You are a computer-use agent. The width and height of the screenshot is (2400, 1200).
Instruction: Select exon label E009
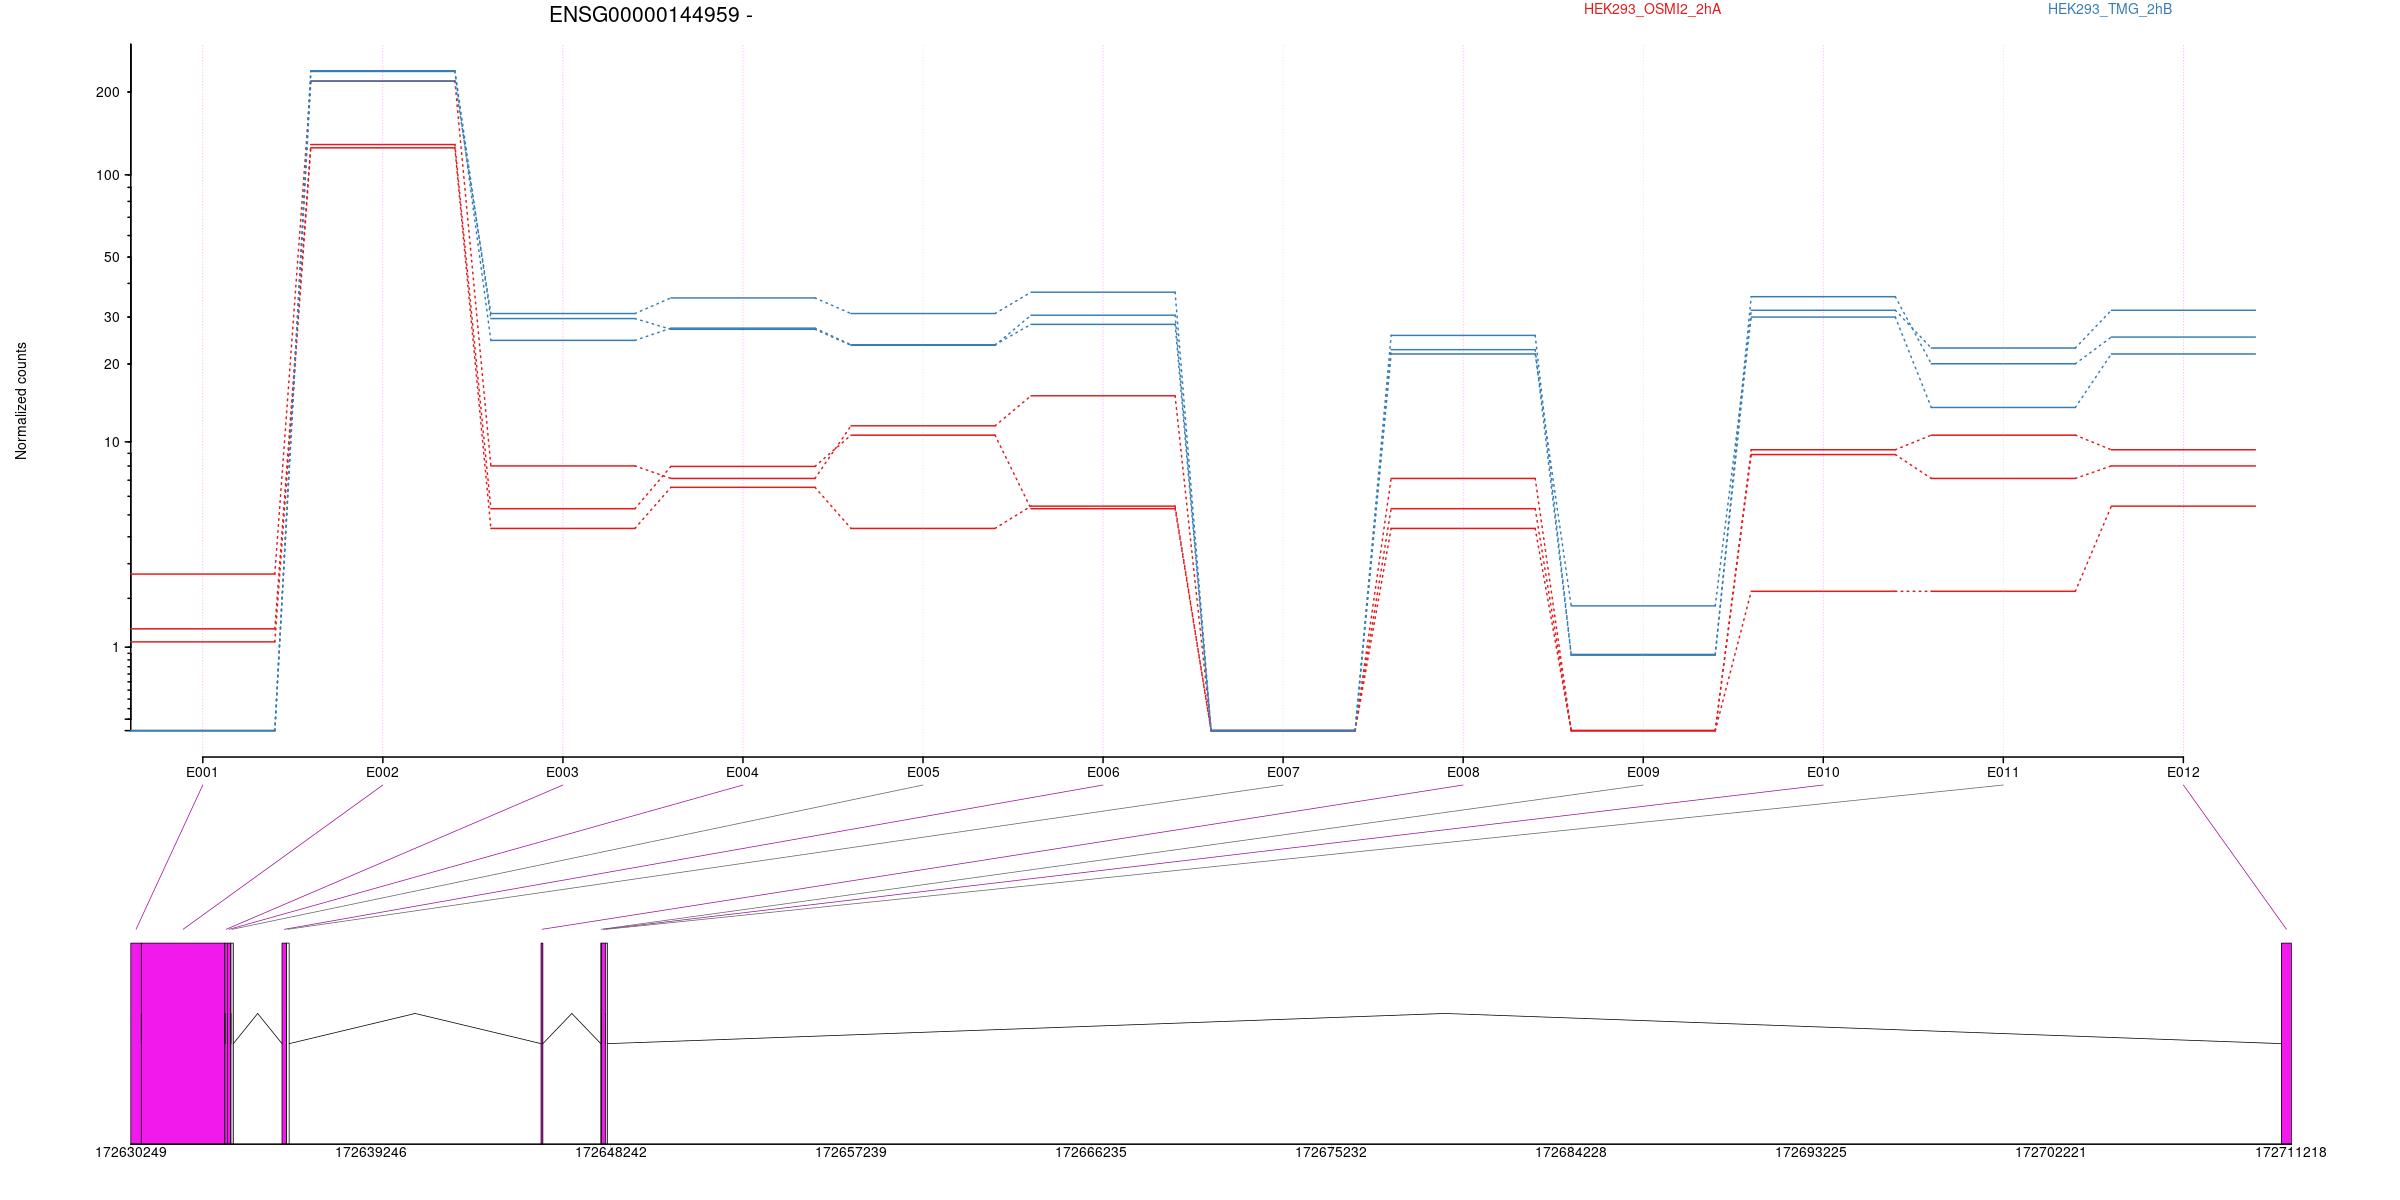coord(1643,772)
